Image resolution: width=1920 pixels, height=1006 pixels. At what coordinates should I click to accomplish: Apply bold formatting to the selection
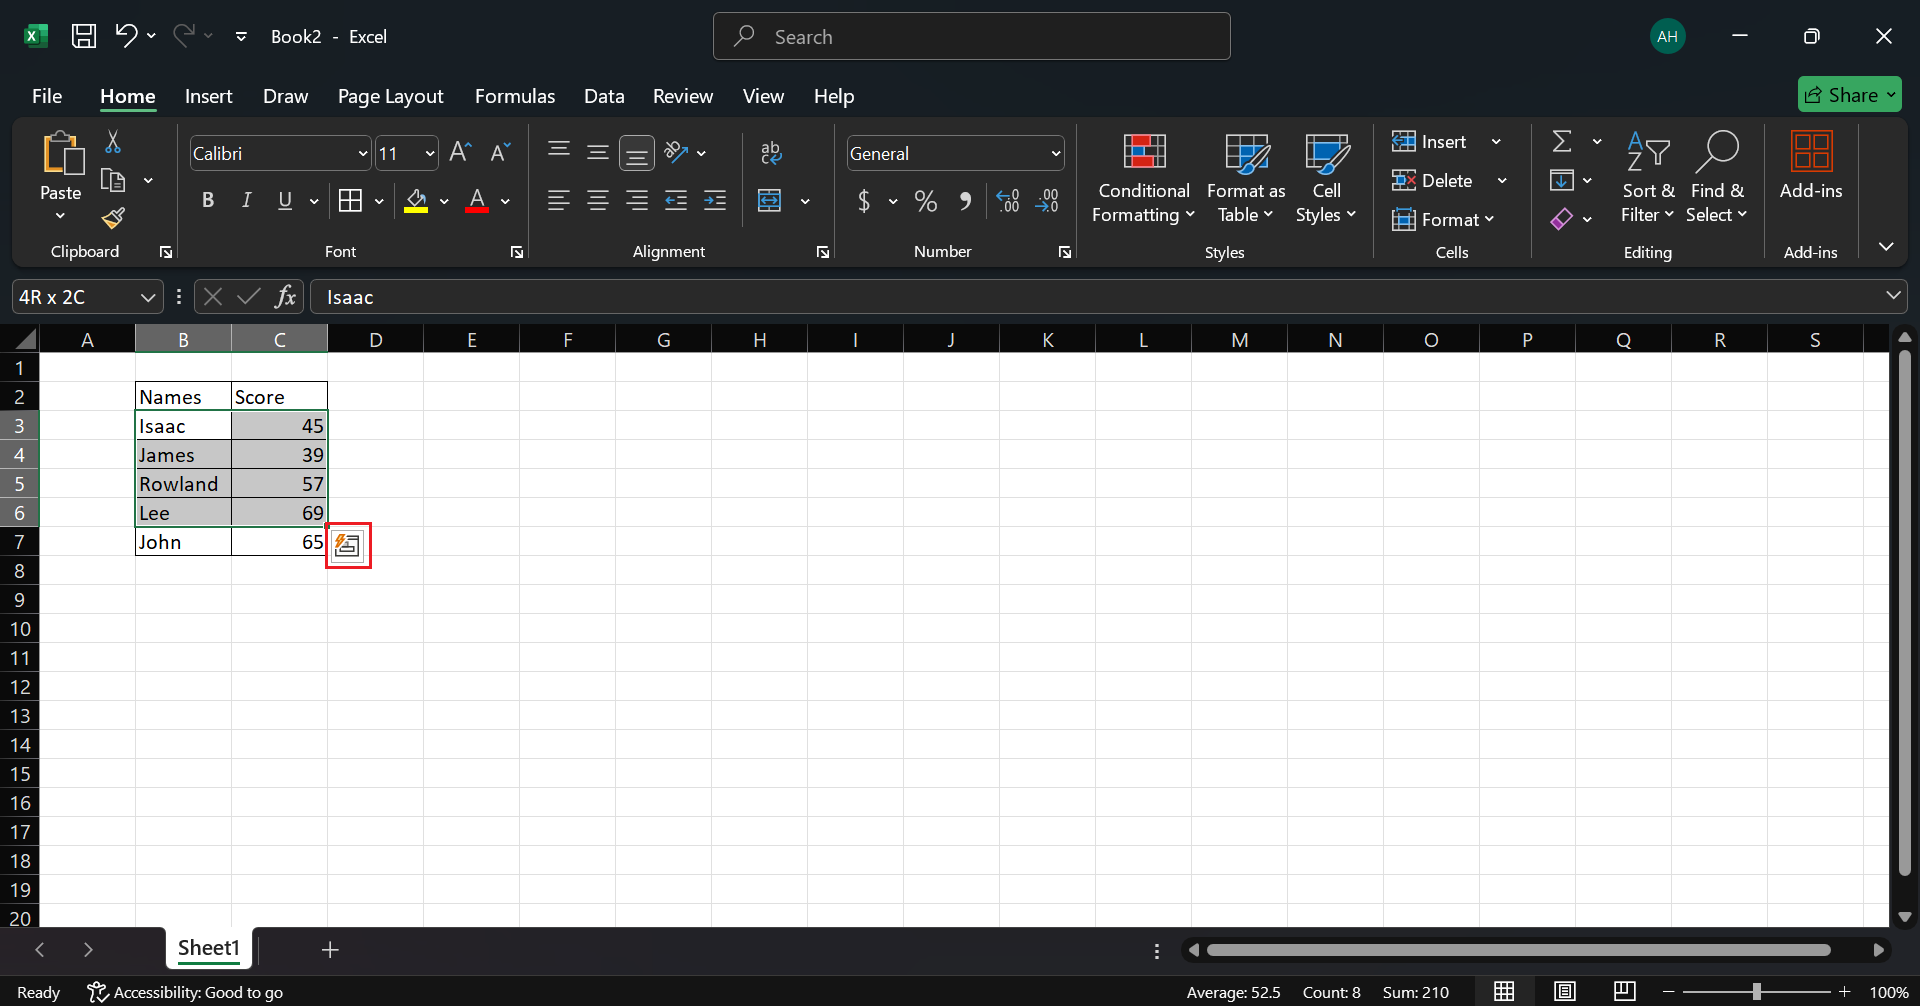tap(208, 200)
